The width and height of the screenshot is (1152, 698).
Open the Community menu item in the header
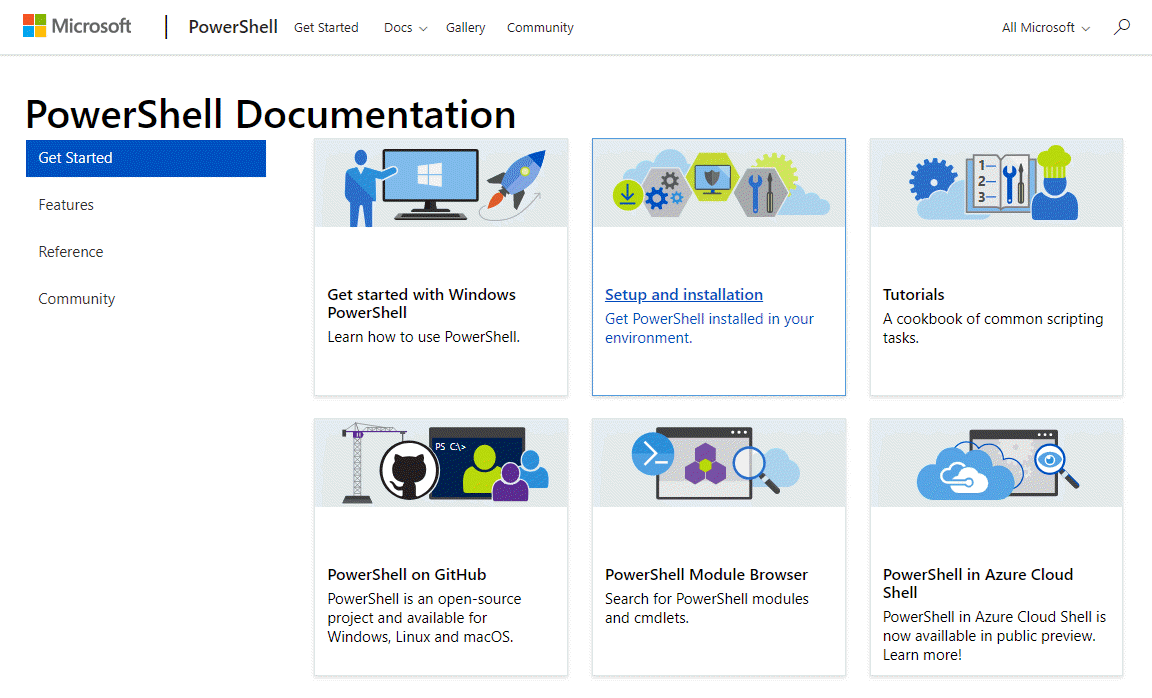pos(540,27)
